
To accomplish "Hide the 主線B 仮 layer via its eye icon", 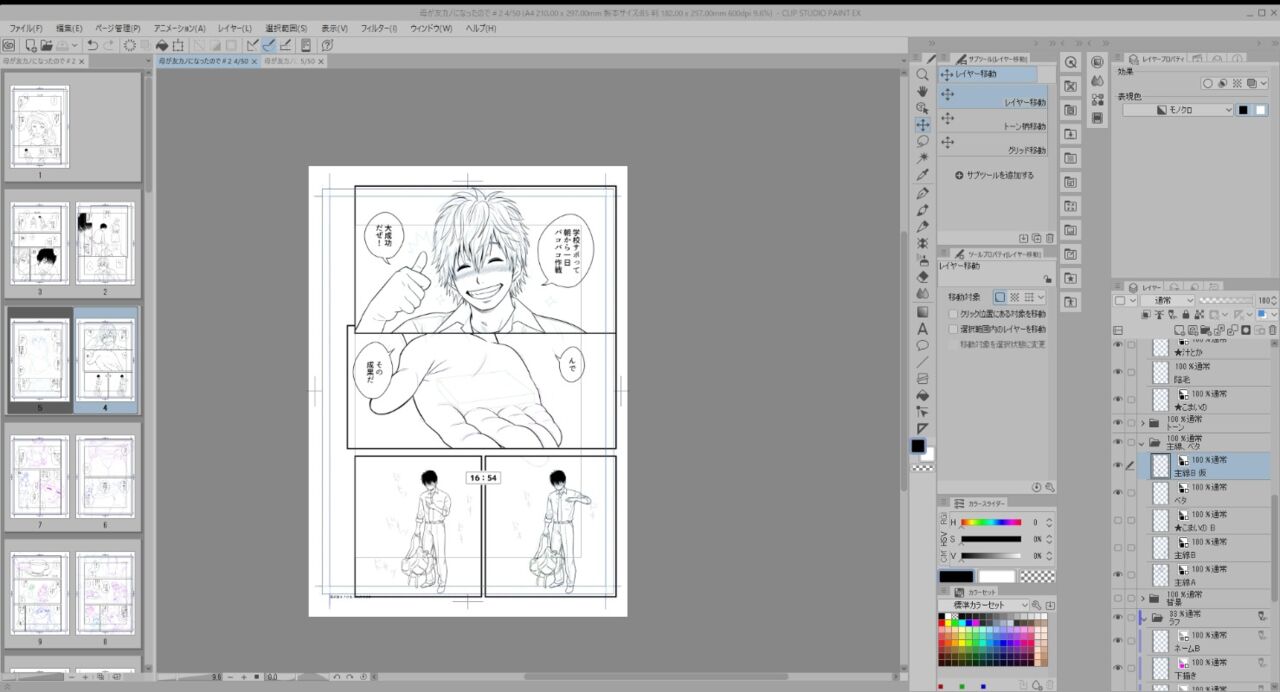I will click(1118, 465).
